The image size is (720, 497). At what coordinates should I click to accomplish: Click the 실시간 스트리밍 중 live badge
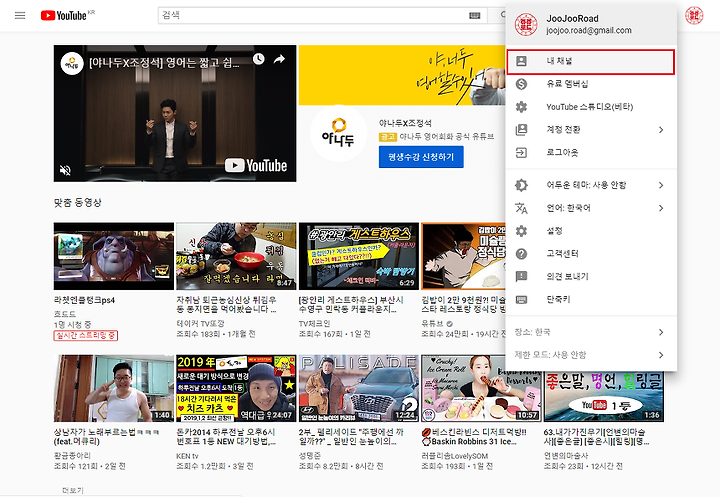85,336
